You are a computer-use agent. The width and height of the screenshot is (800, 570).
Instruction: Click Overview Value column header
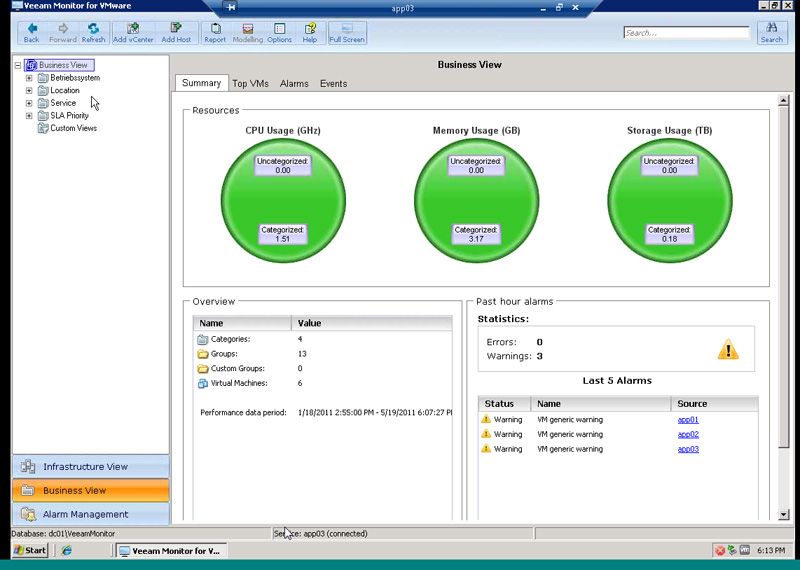372,323
